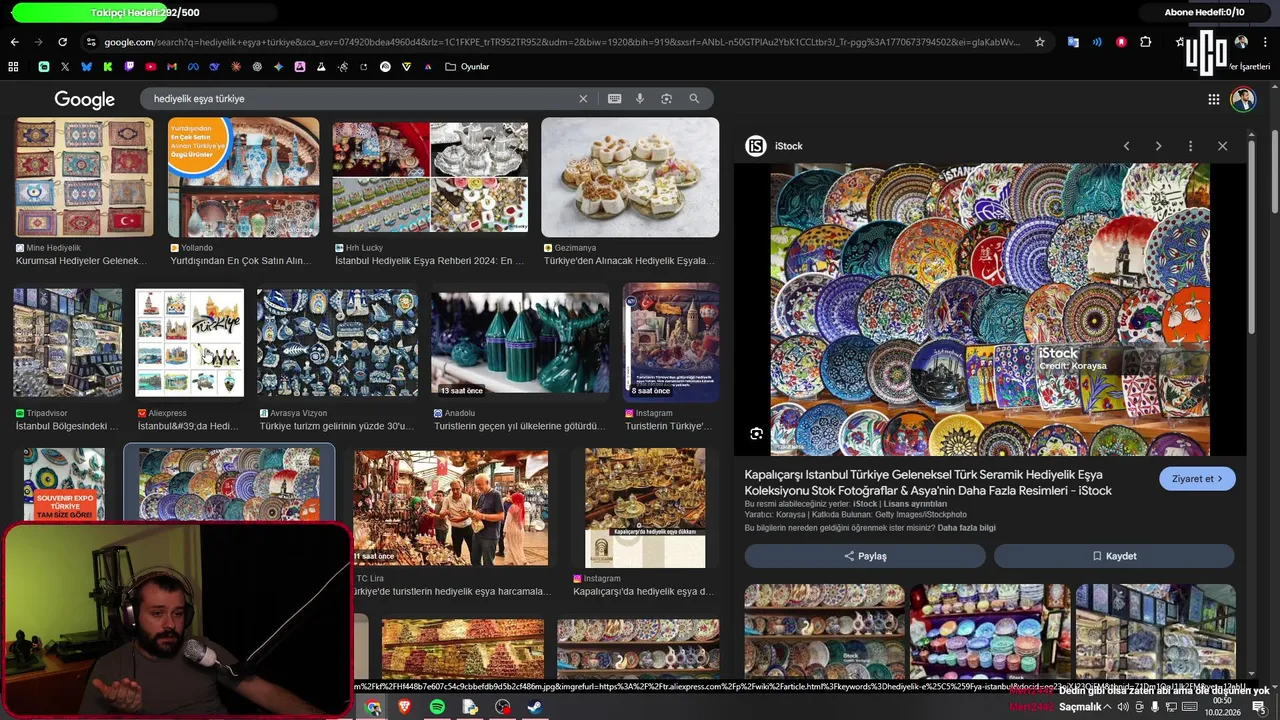1280x720 pixels.
Task: Open İstanbul Hediyelik Eşya Rehberi 2024 title
Action: 430,261
